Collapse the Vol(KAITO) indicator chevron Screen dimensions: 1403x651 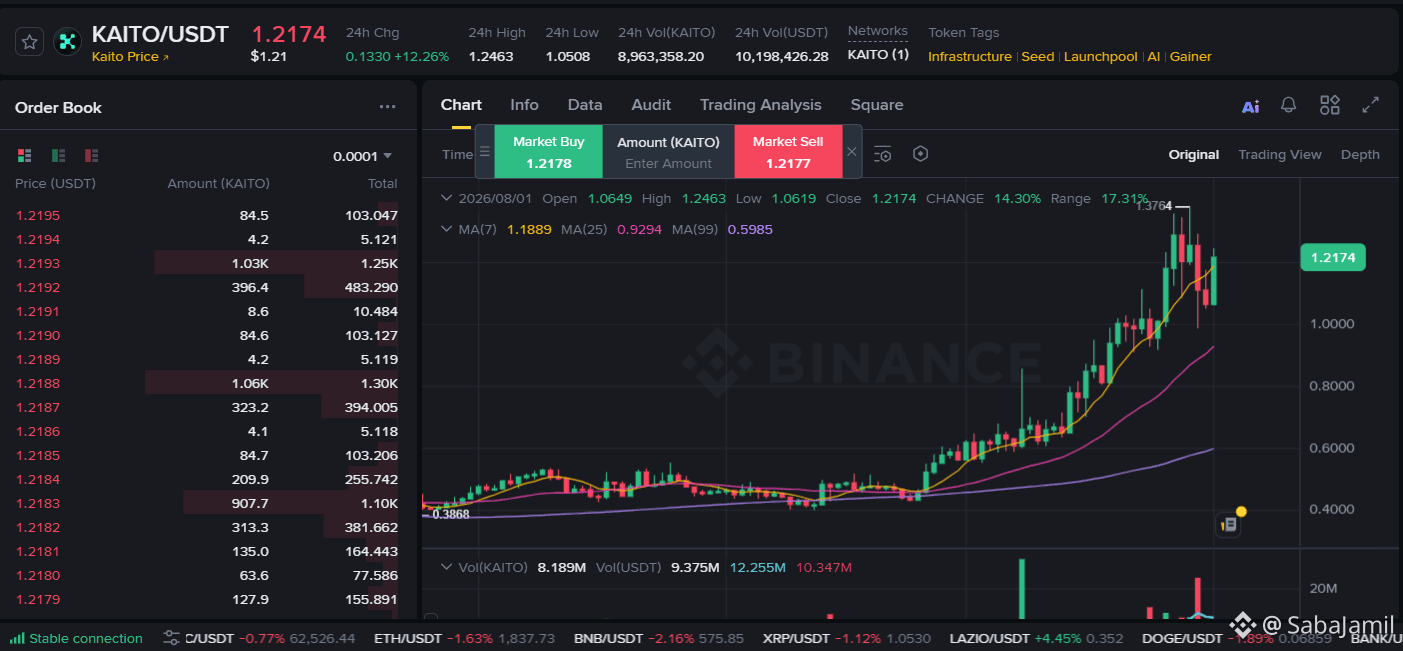pyautogui.click(x=446, y=567)
